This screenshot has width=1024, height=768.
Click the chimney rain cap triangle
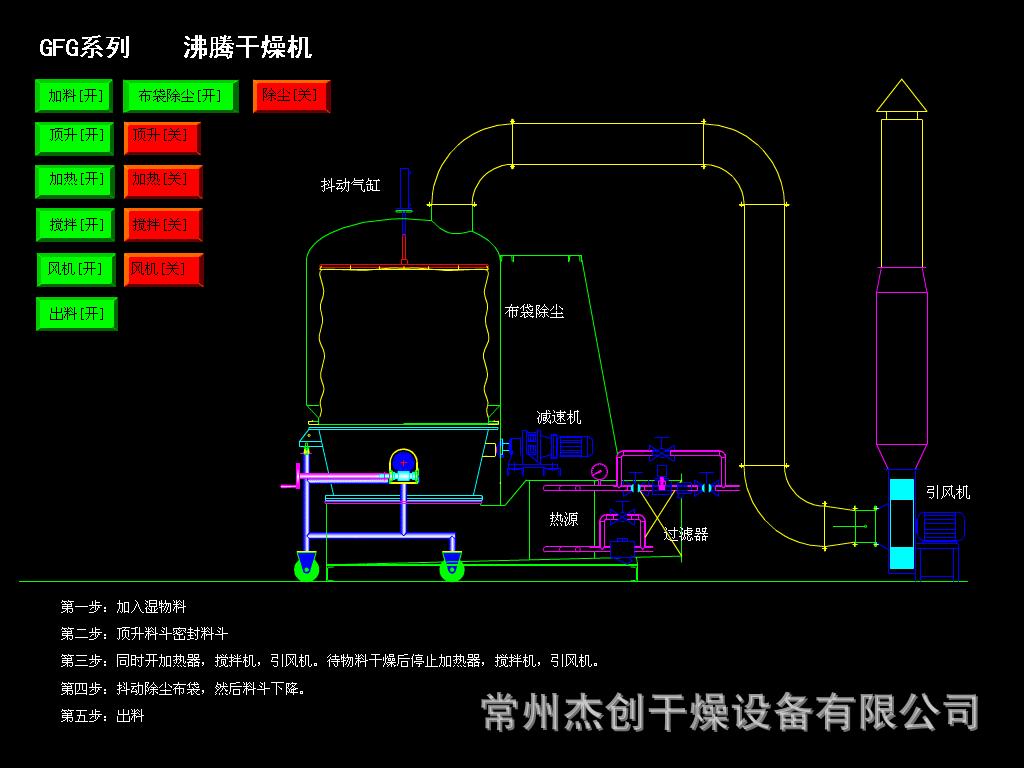pyautogui.click(x=901, y=95)
